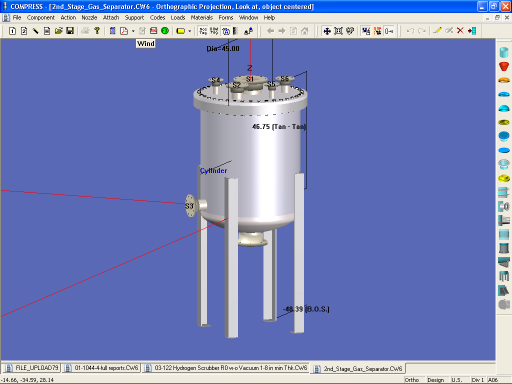The width and height of the screenshot is (512, 384).
Task: Click the 46.75 (Tan - Tan) dimension
Action: point(279,127)
